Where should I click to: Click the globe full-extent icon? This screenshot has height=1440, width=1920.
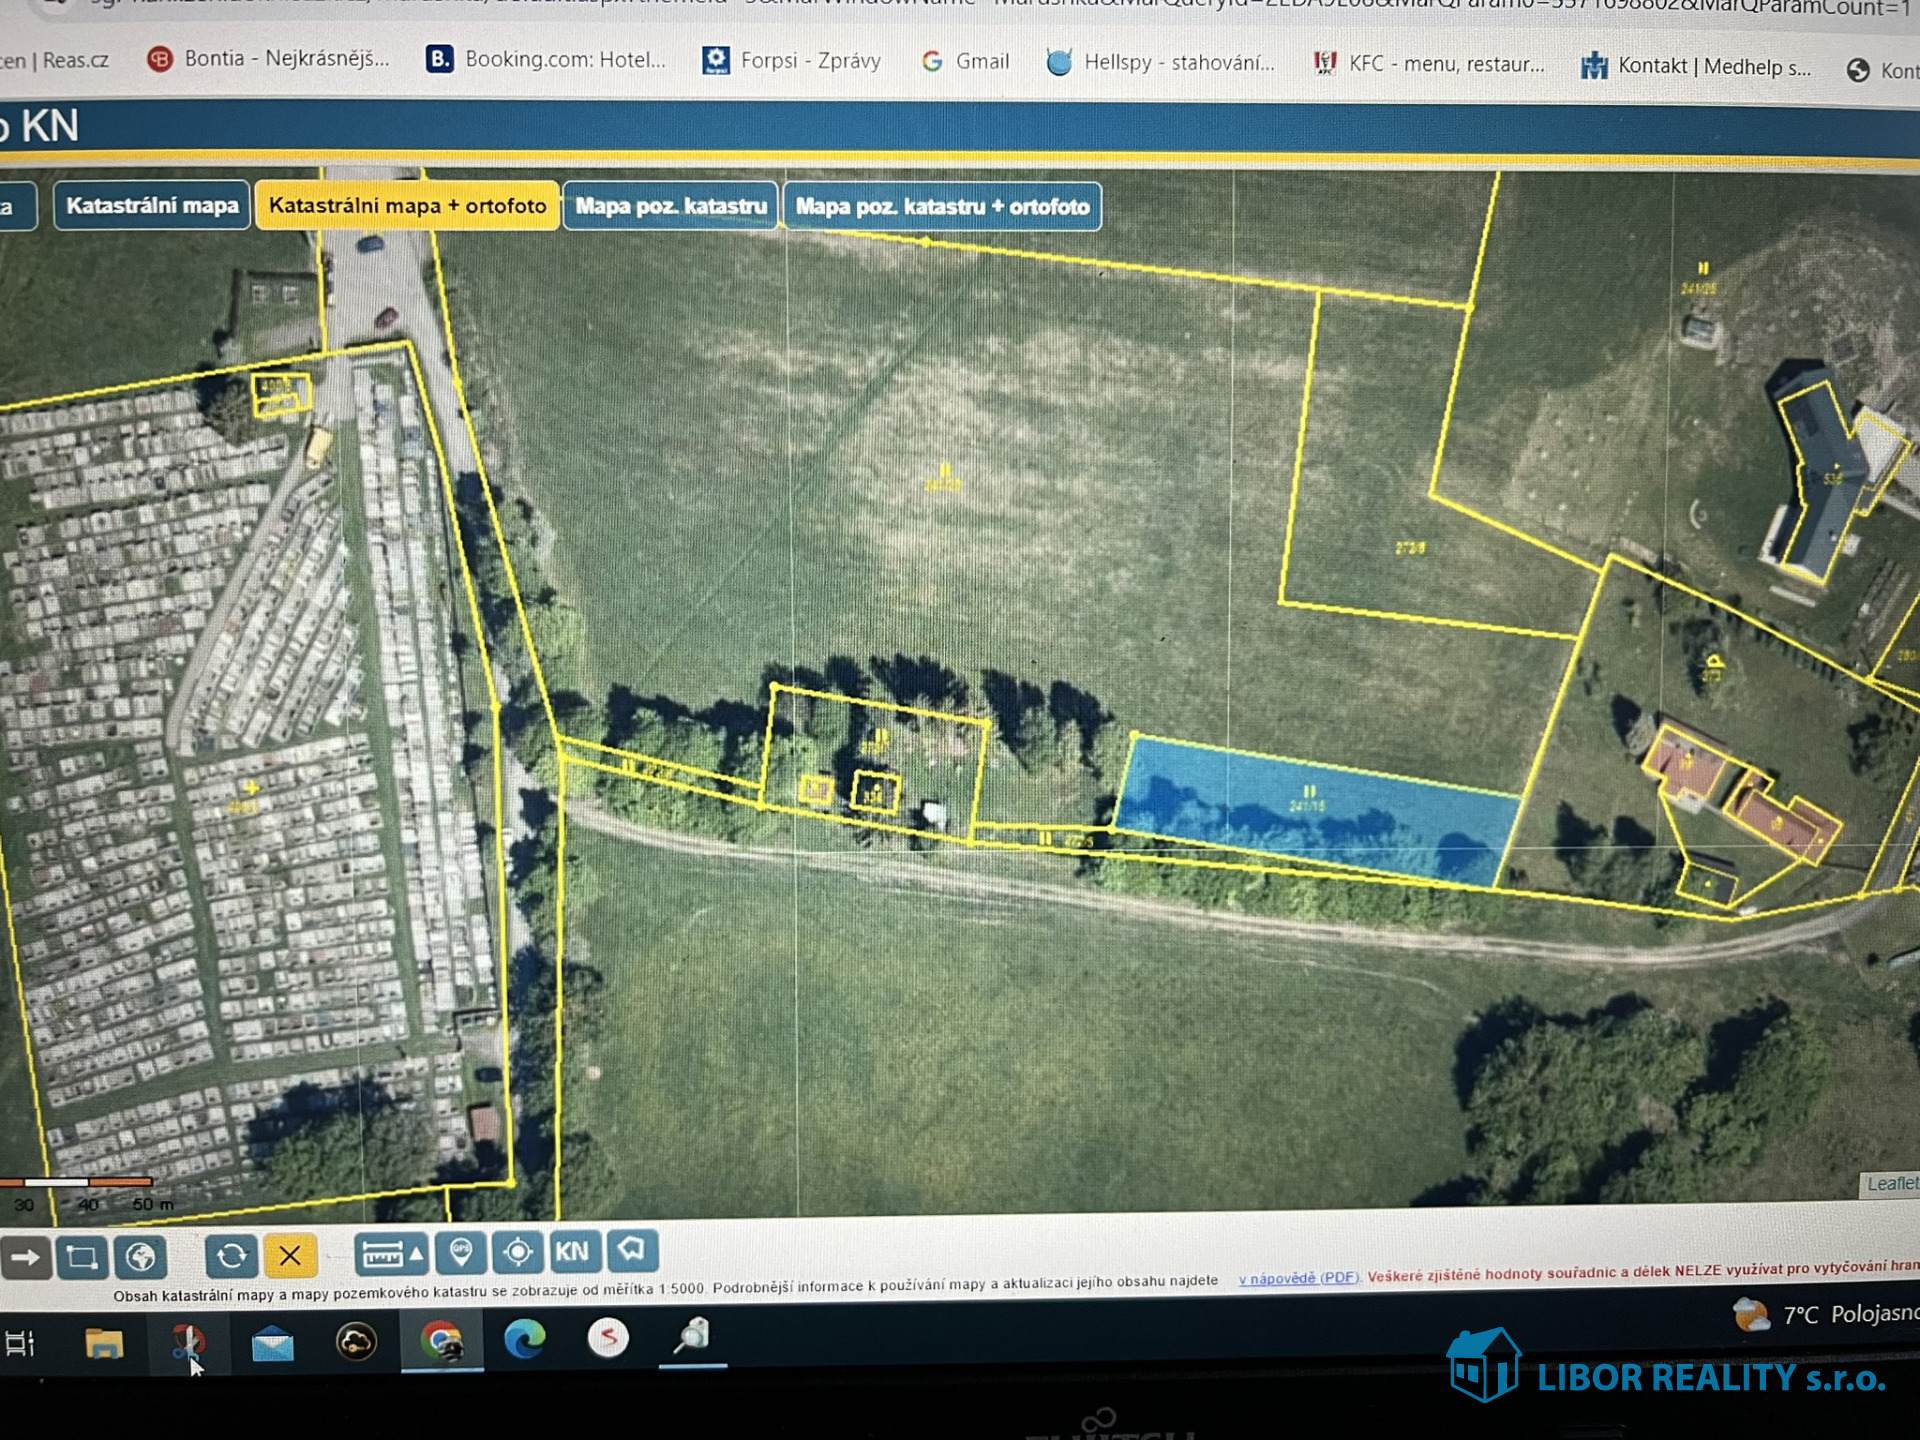(x=140, y=1257)
